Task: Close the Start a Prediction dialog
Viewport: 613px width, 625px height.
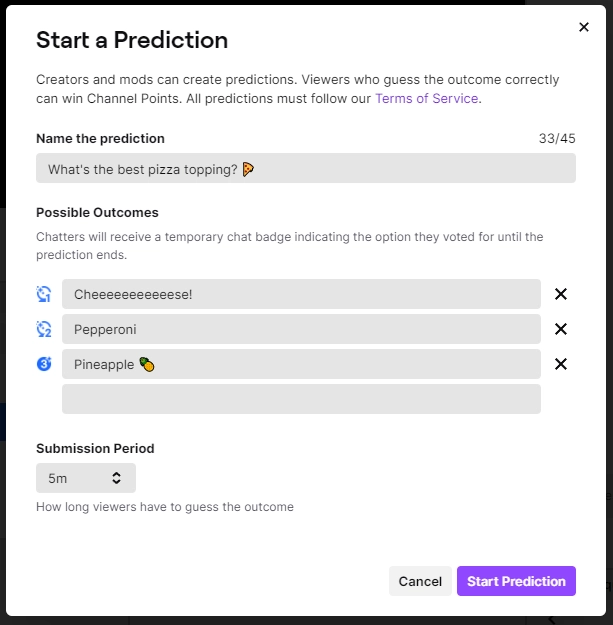Action: pyautogui.click(x=584, y=27)
